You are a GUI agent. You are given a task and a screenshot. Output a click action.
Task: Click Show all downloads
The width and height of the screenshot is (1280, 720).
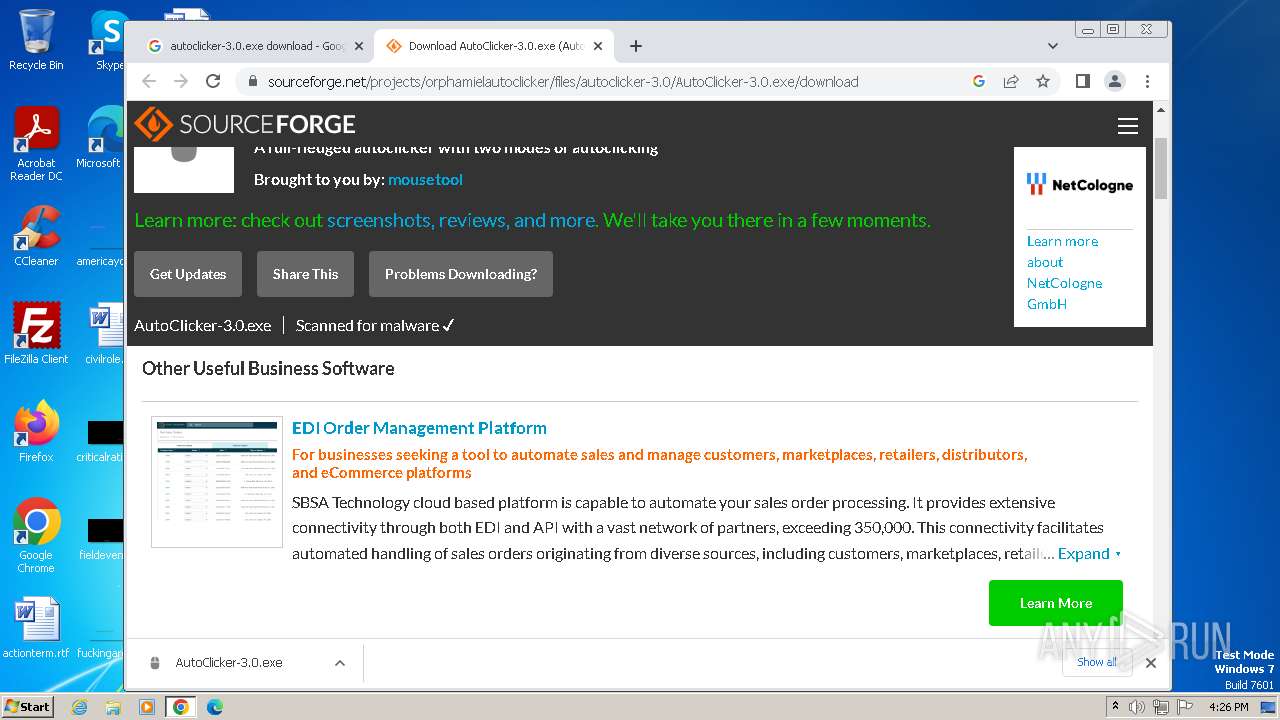tap(1096, 662)
